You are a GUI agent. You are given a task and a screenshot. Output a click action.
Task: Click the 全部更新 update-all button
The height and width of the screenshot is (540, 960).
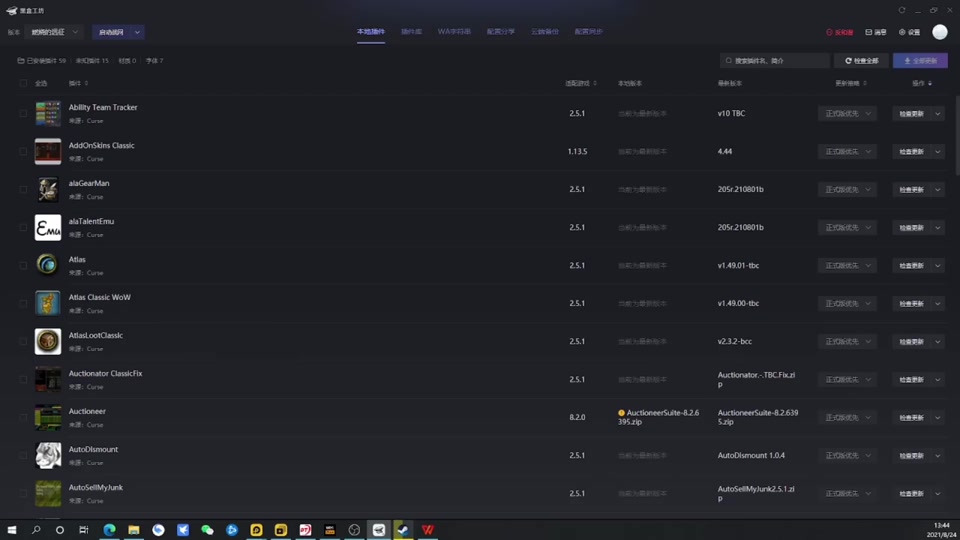point(920,61)
